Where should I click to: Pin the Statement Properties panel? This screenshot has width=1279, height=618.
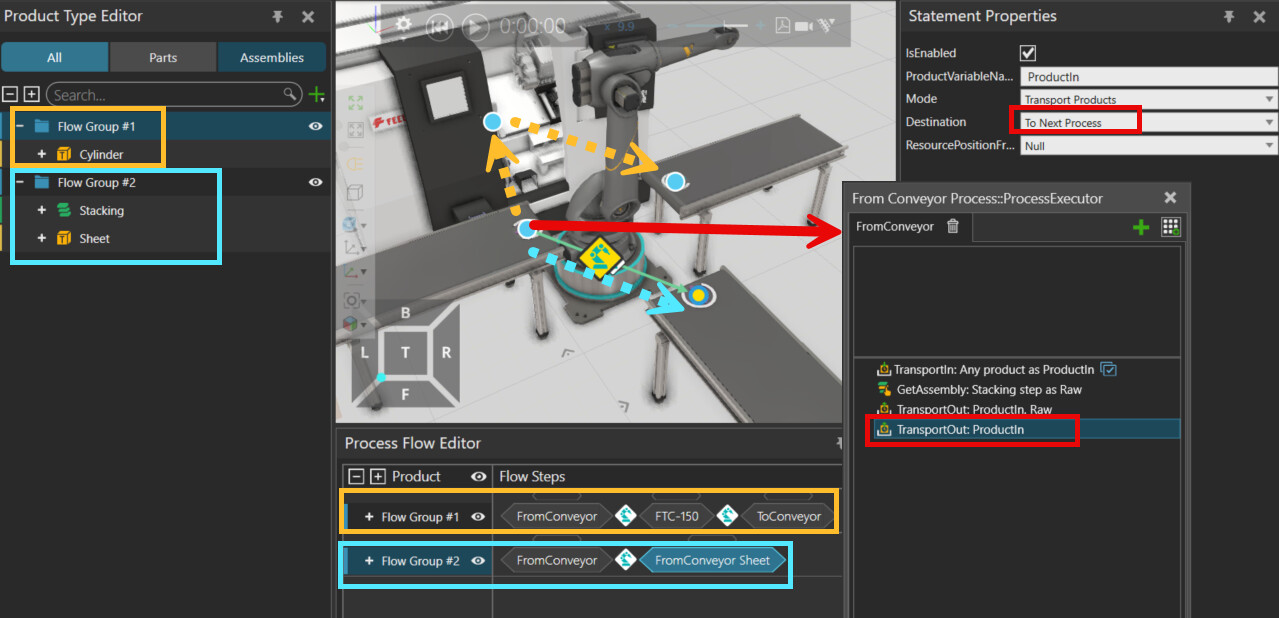(1230, 17)
